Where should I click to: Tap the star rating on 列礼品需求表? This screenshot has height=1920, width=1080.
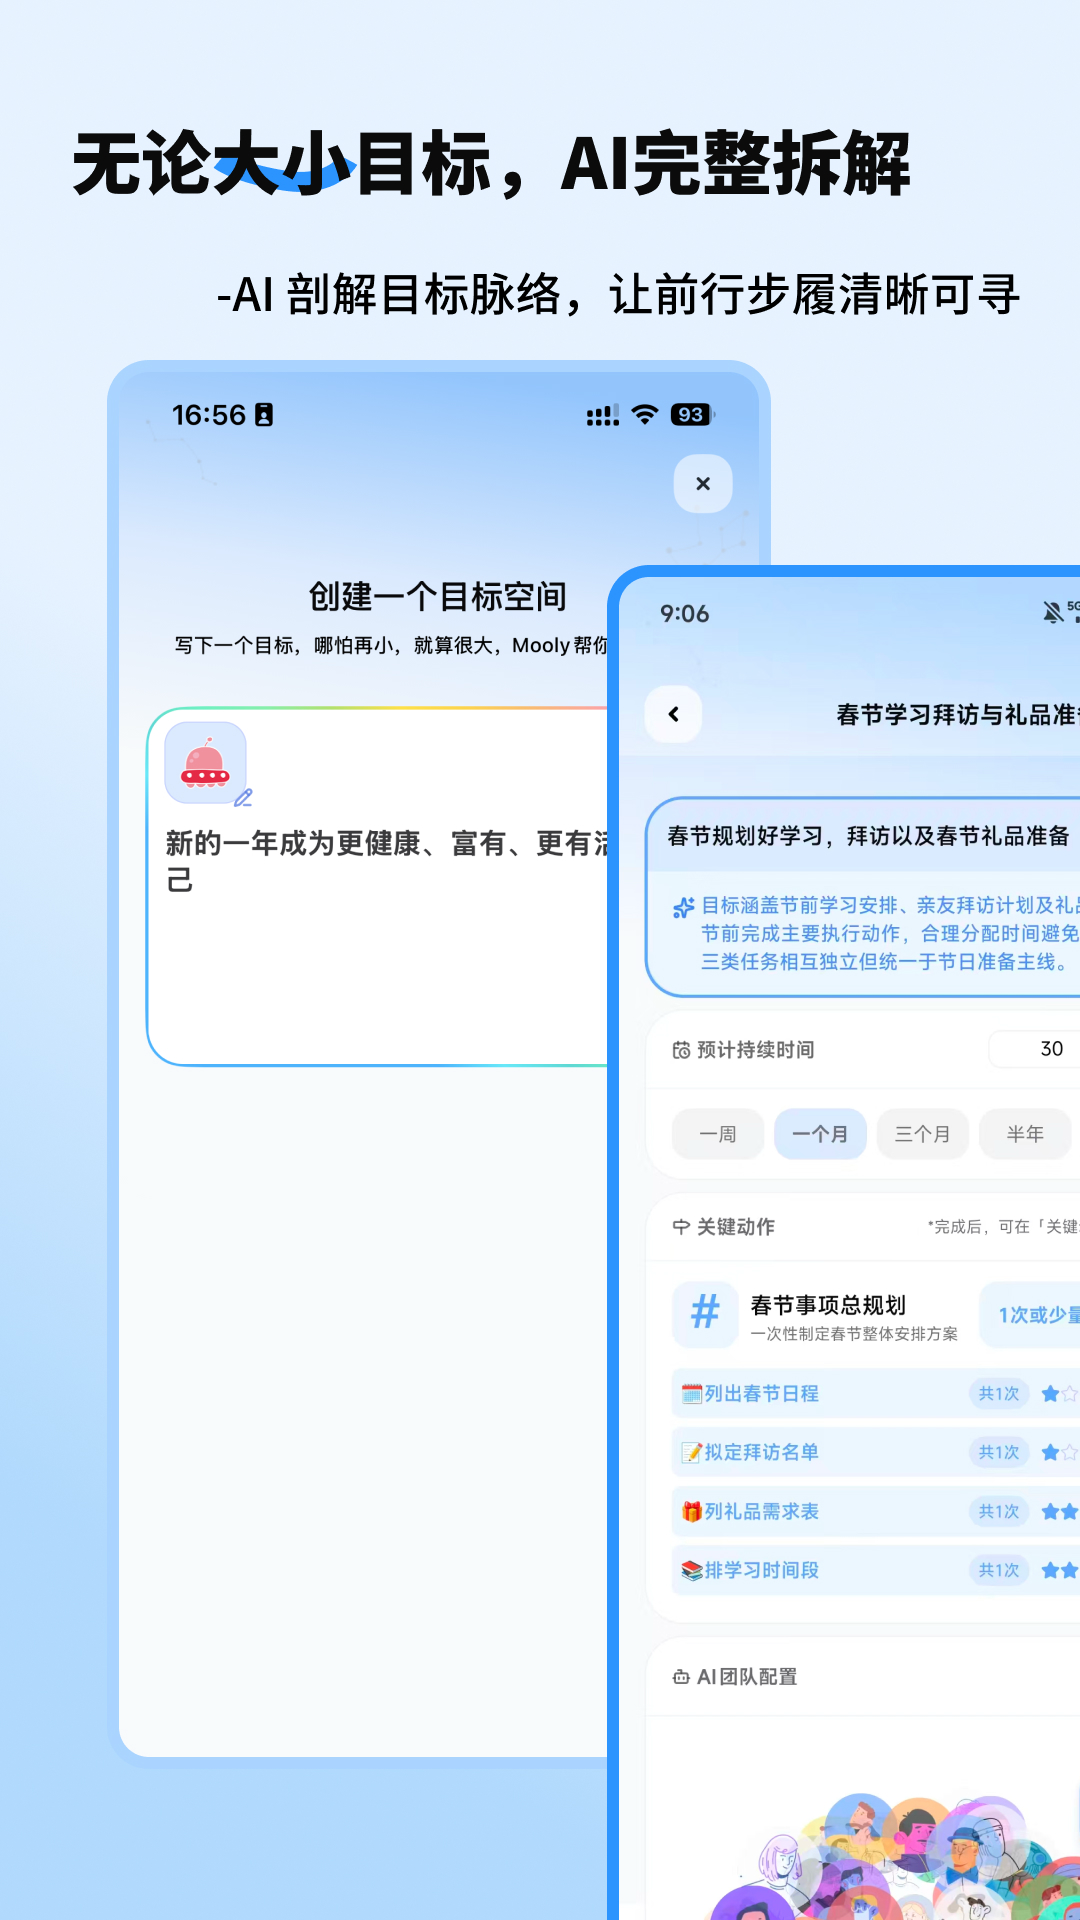(1060, 1511)
